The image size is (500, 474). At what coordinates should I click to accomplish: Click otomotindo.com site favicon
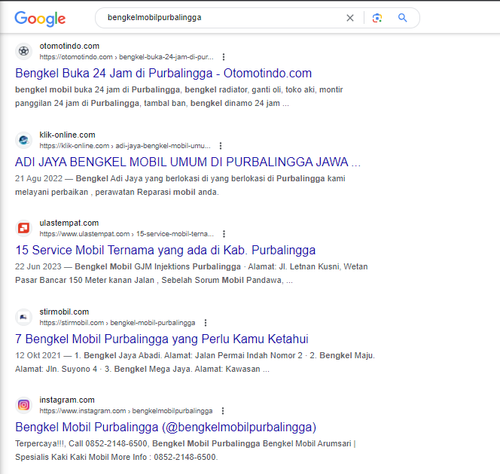tap(24, 51)
